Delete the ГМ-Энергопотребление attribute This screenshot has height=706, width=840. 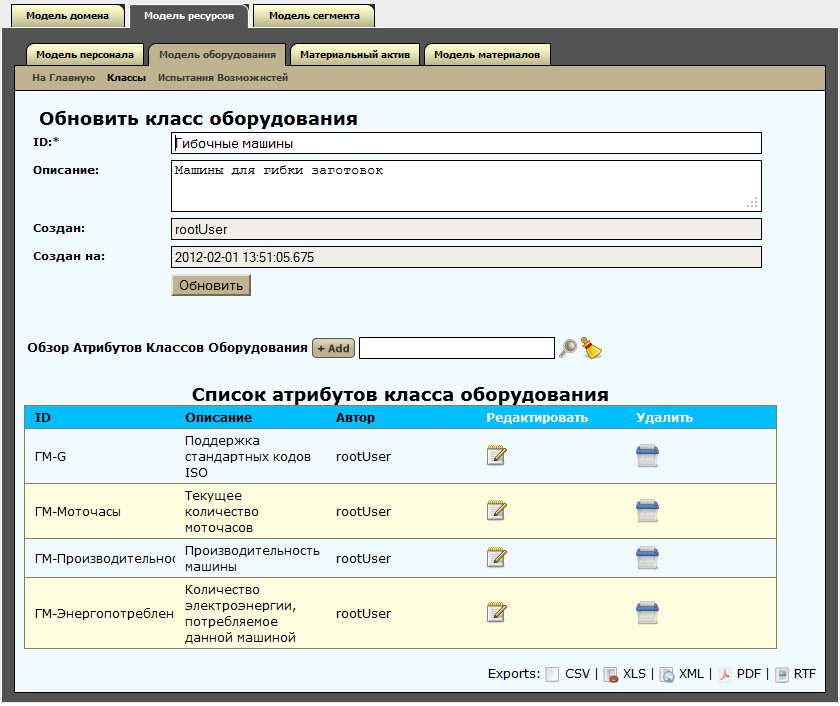pyautogui.click(x=647, y=613)
